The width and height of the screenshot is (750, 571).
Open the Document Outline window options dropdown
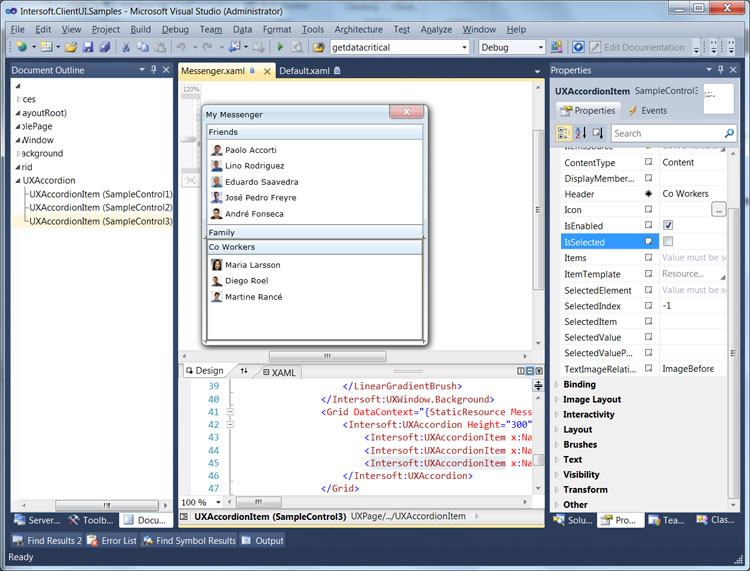point(142,70)
